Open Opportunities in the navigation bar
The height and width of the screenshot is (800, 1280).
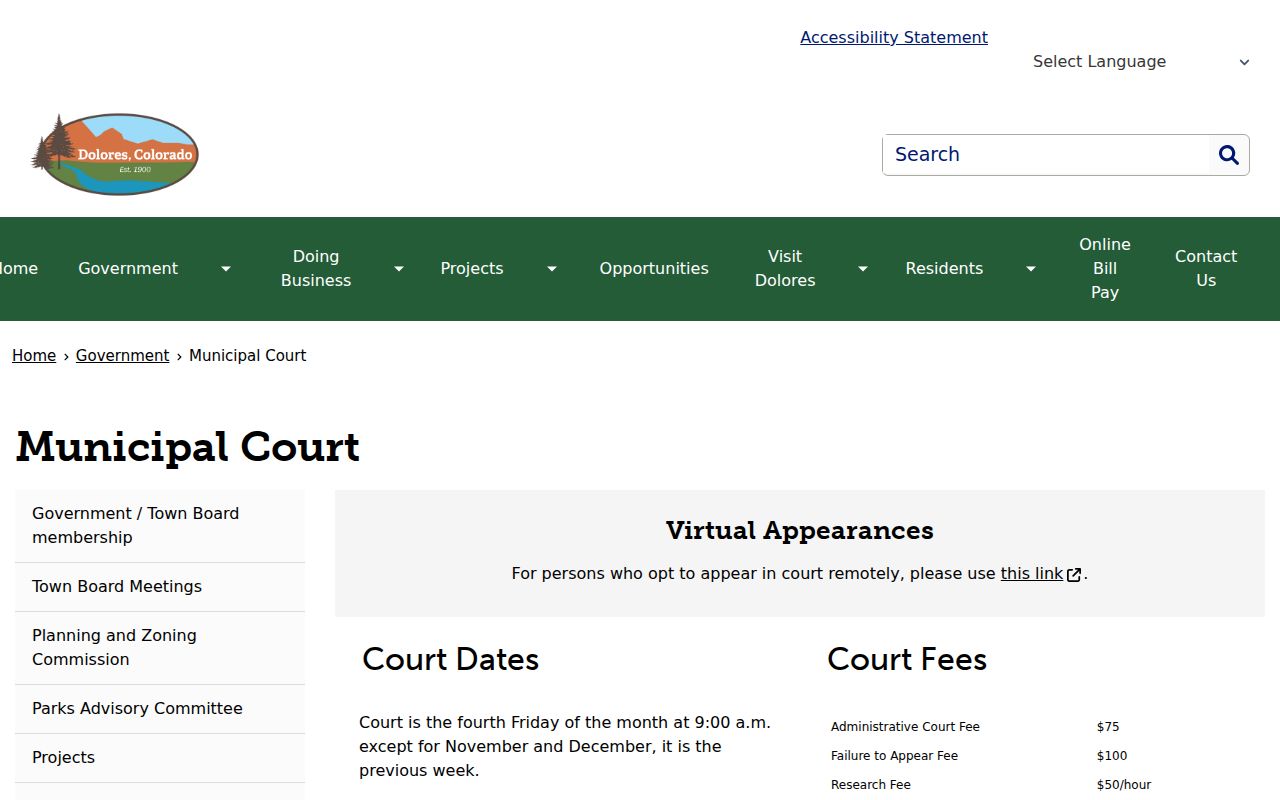[x=654, y=269]
